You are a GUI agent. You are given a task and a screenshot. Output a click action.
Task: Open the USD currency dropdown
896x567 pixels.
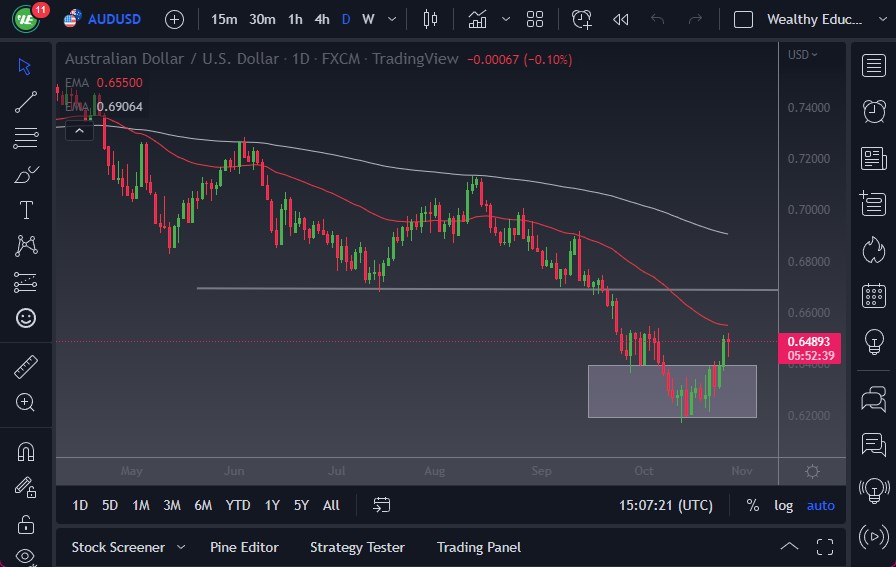(802, 55)
